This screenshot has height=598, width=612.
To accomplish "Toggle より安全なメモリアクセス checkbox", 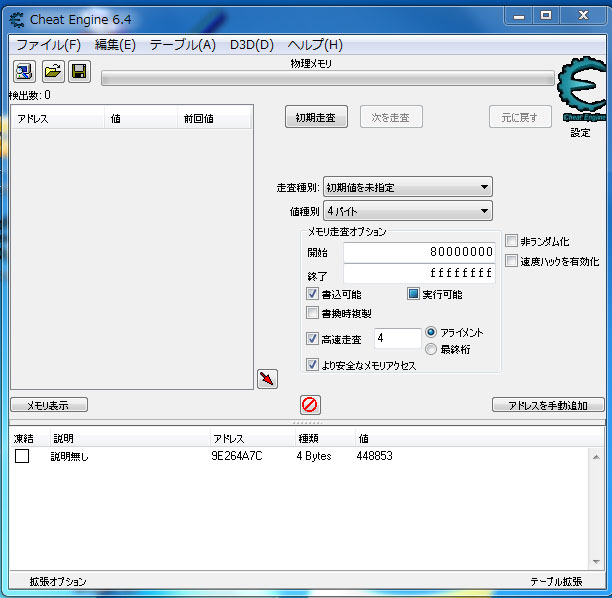I will click(x=312, y=365).
